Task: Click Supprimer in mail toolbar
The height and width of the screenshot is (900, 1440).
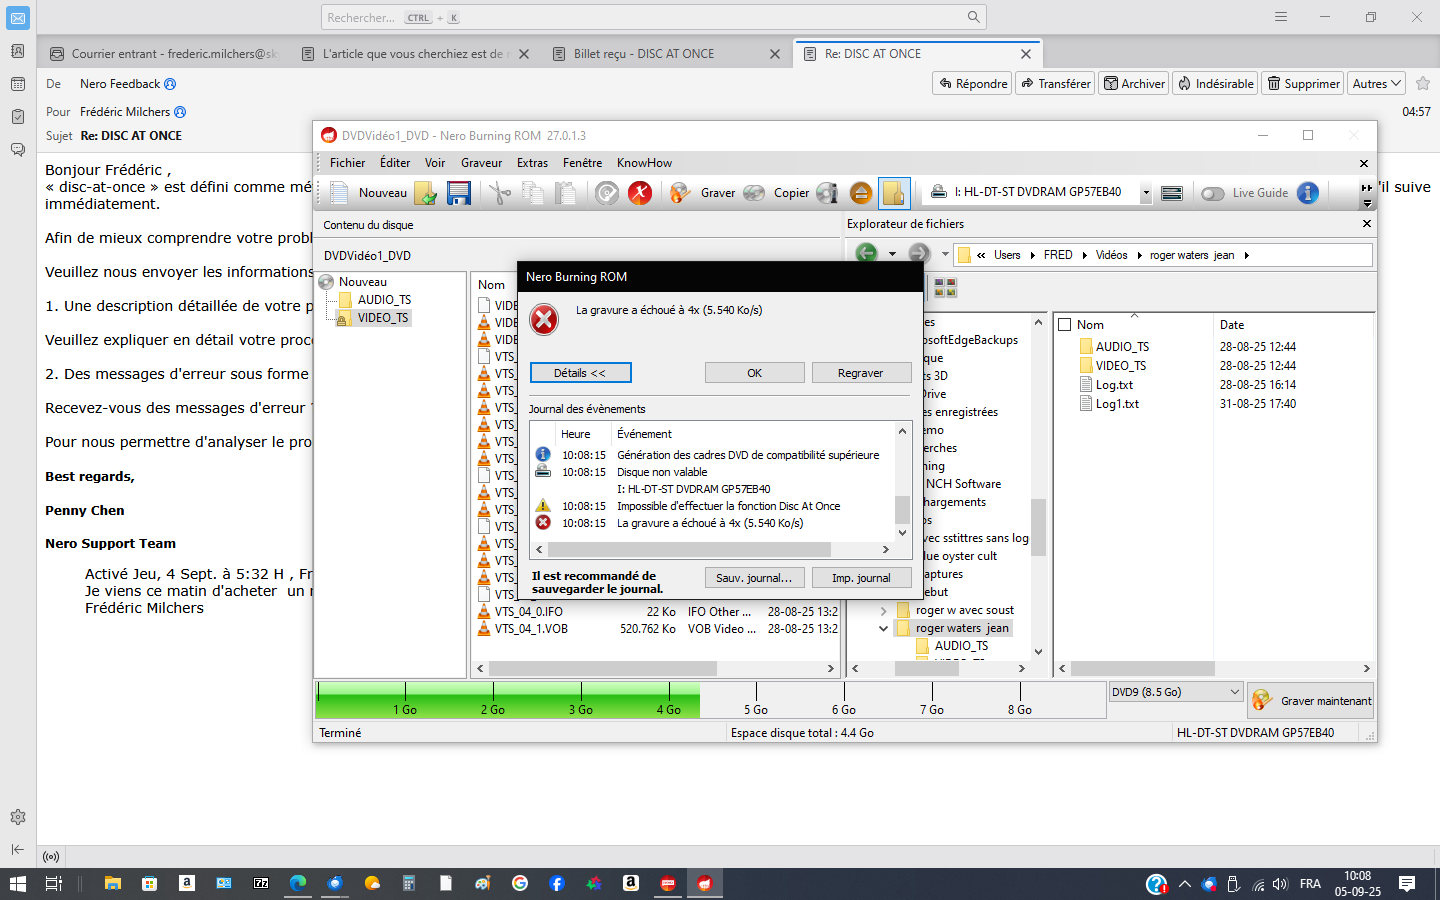Action: 1303,83
